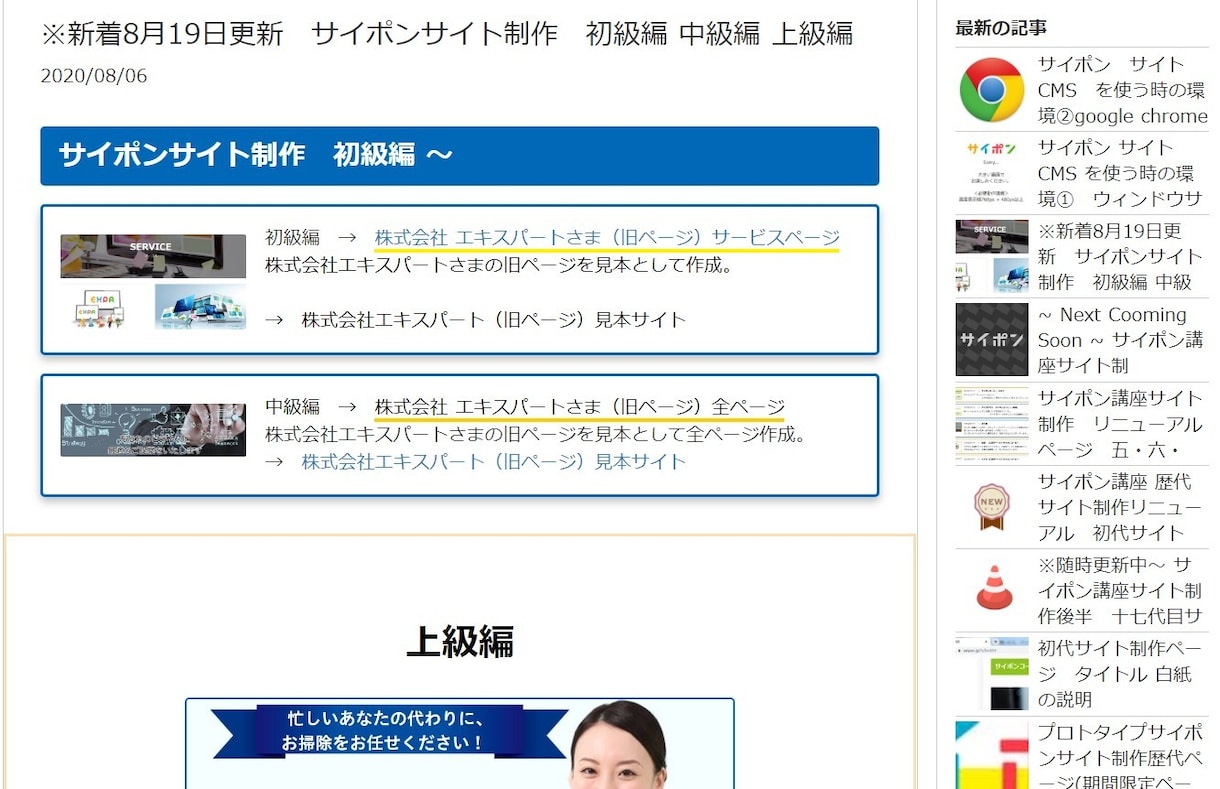Click the NEW badge ribbon icon
Image resolution: width=1220 pixels, height=789 pixels.
[992, 506]
